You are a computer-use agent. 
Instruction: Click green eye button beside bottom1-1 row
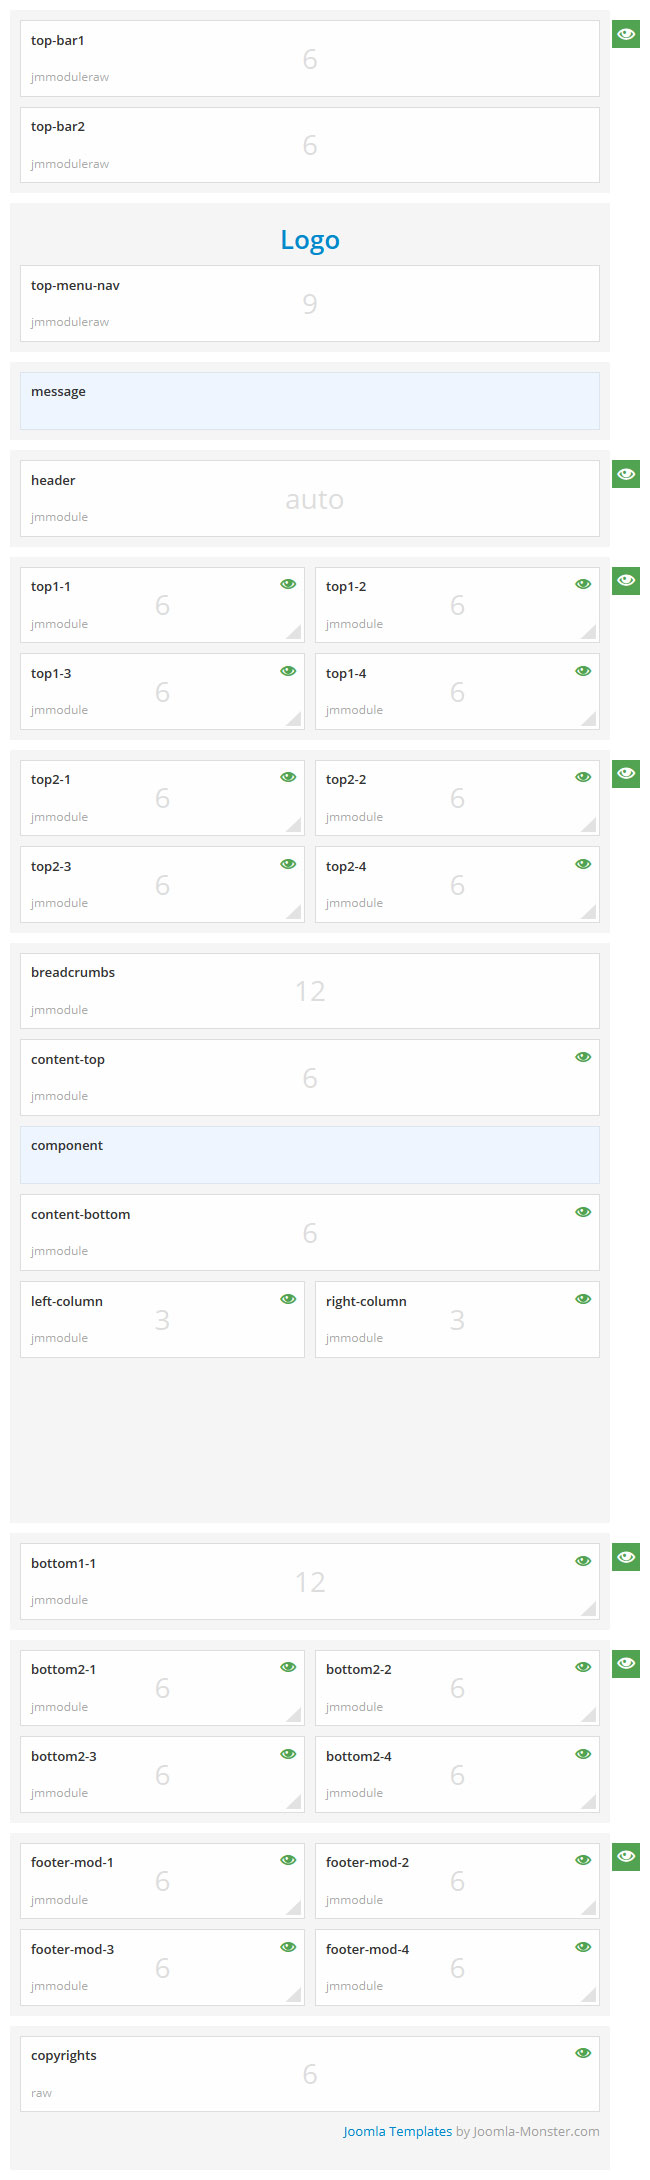[626, 1557]
